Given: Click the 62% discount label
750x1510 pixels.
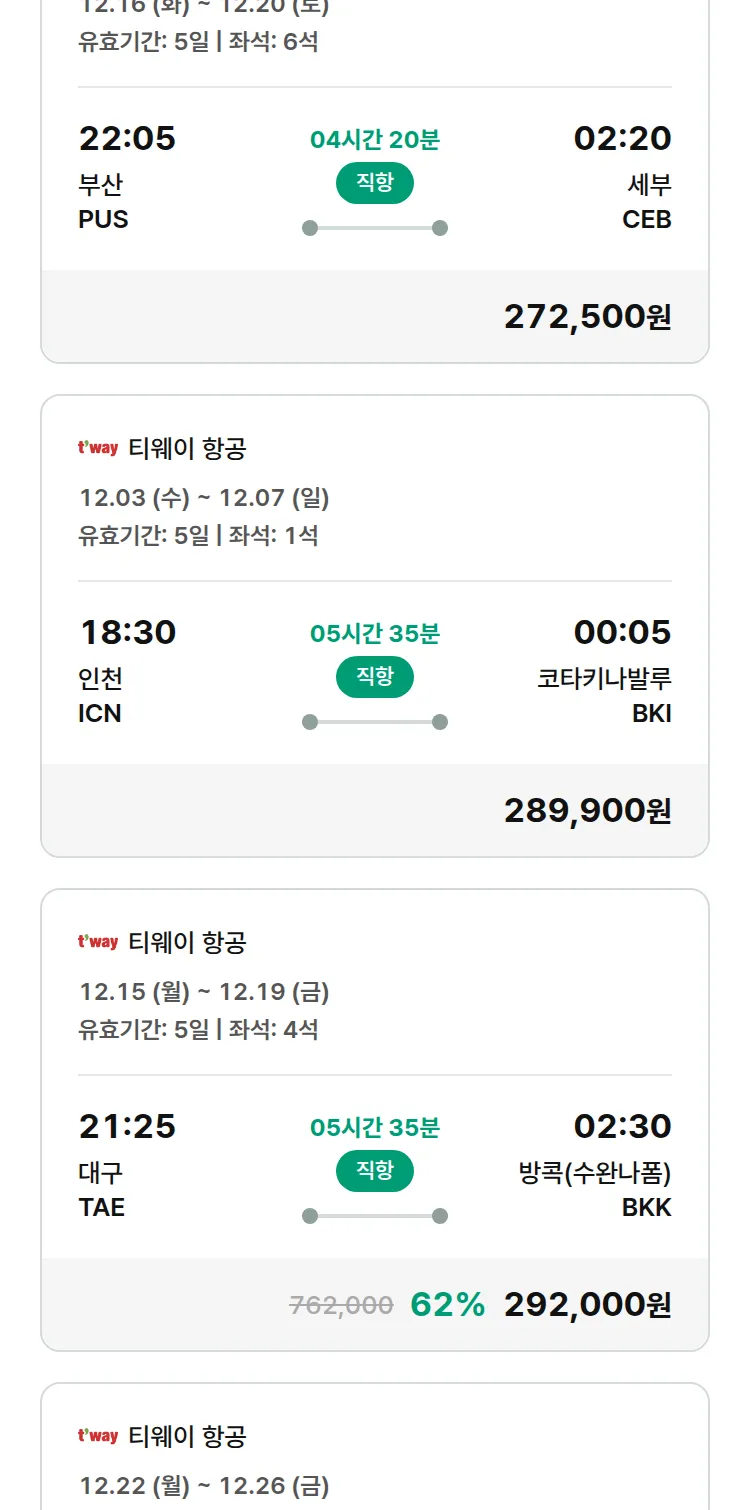Looking at the screenshot, I should [447, 1304].
